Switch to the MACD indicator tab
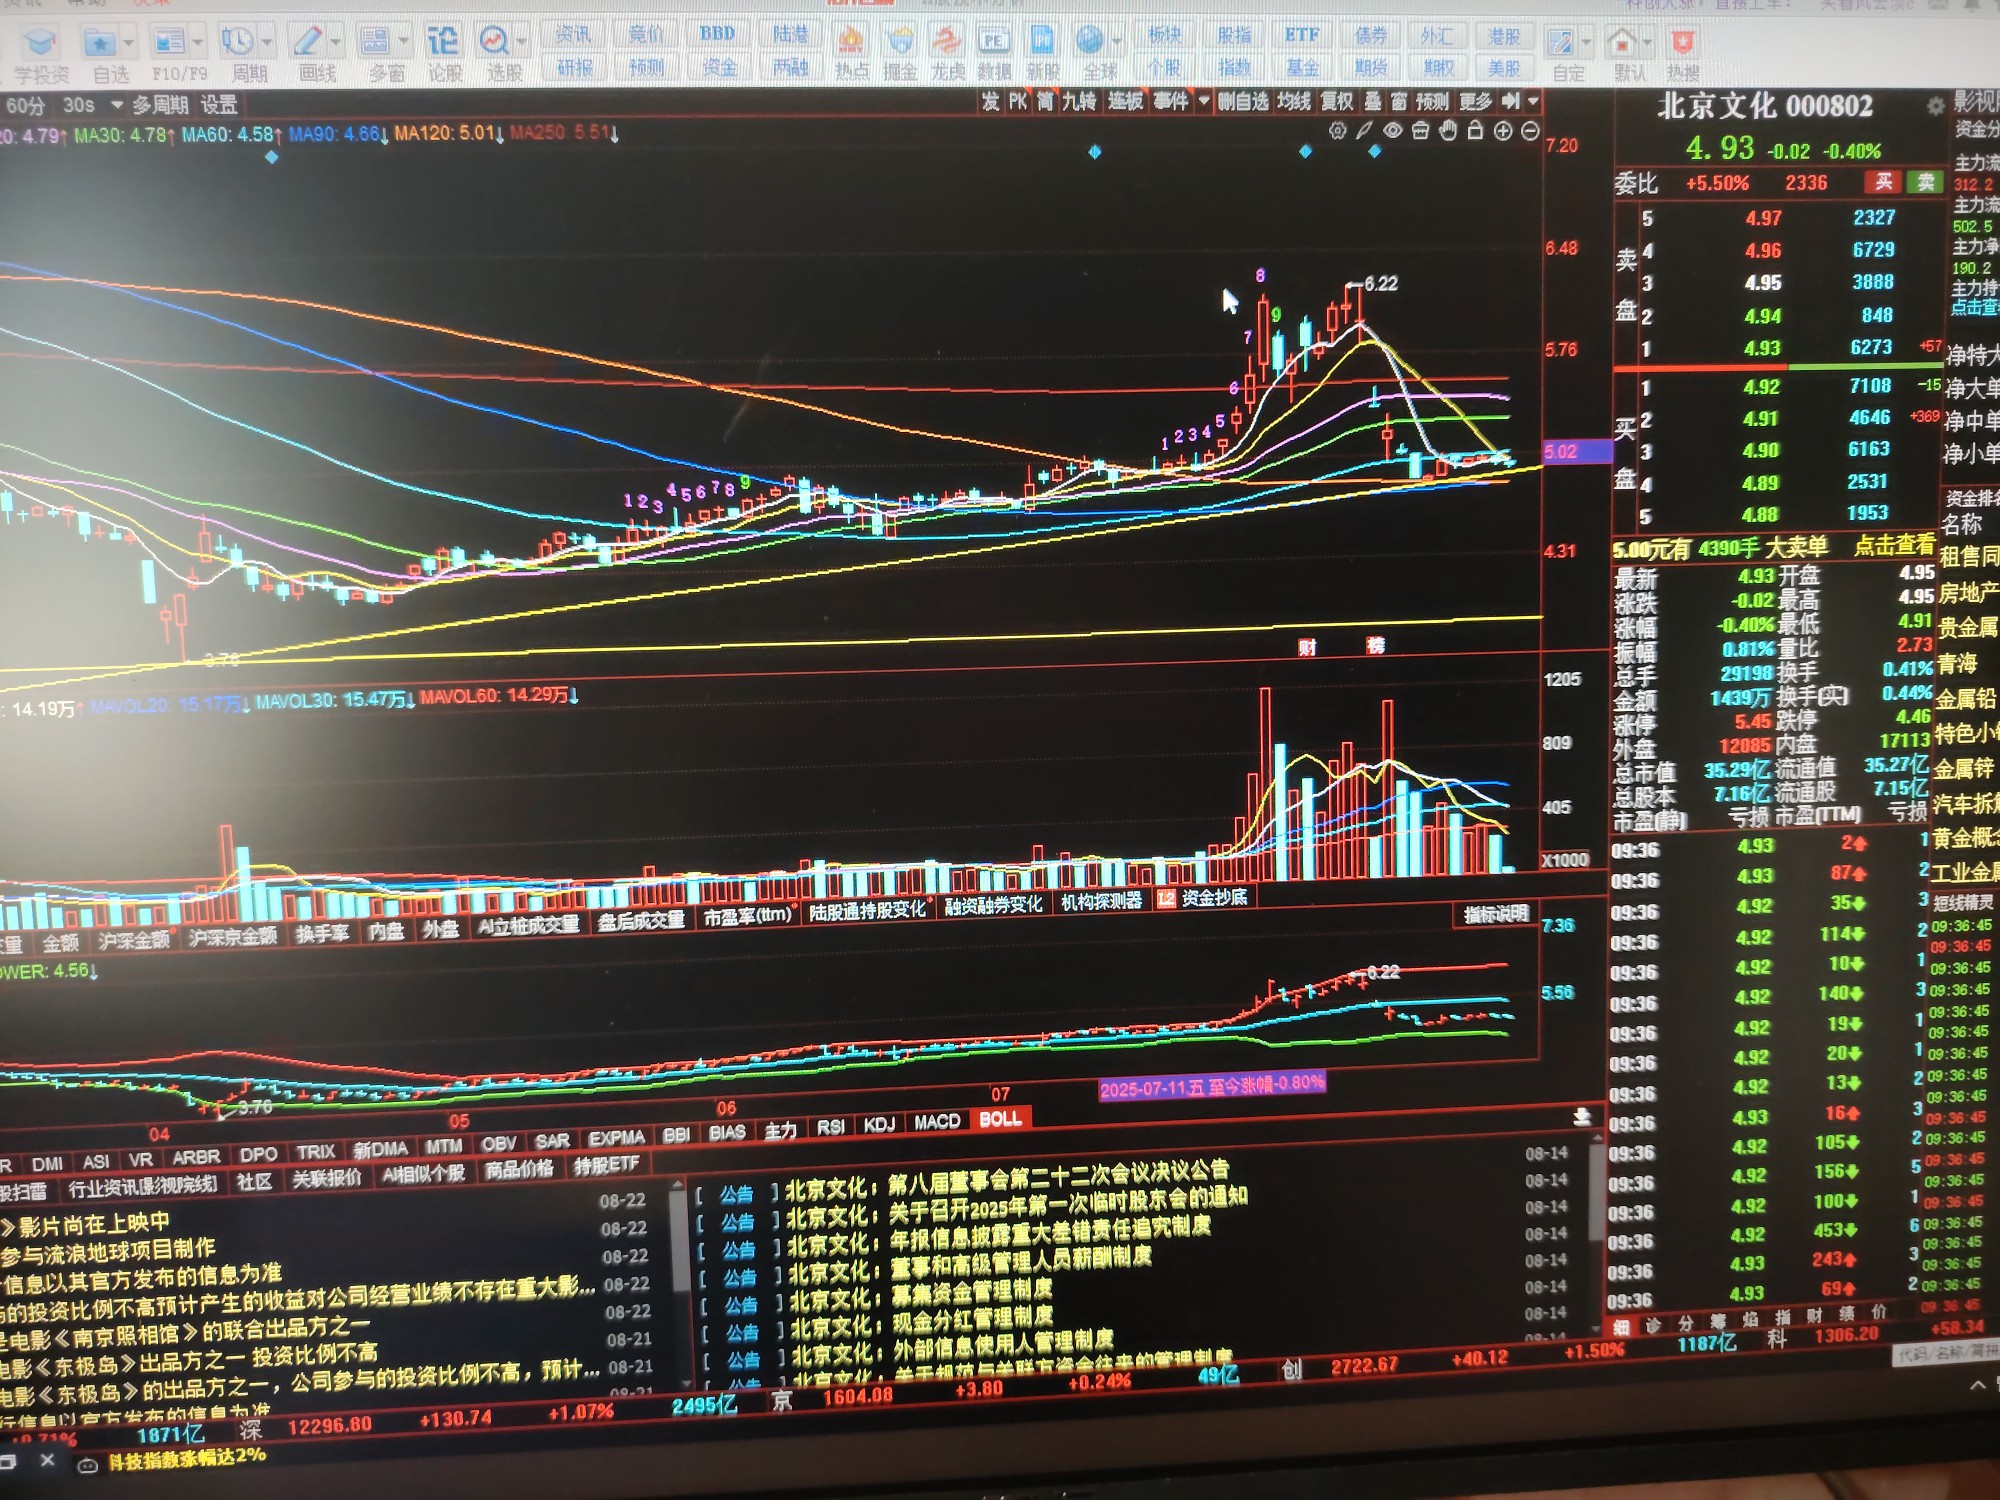The width and height of the screenshot is (2000, 1500). (x=937, y=1123)
